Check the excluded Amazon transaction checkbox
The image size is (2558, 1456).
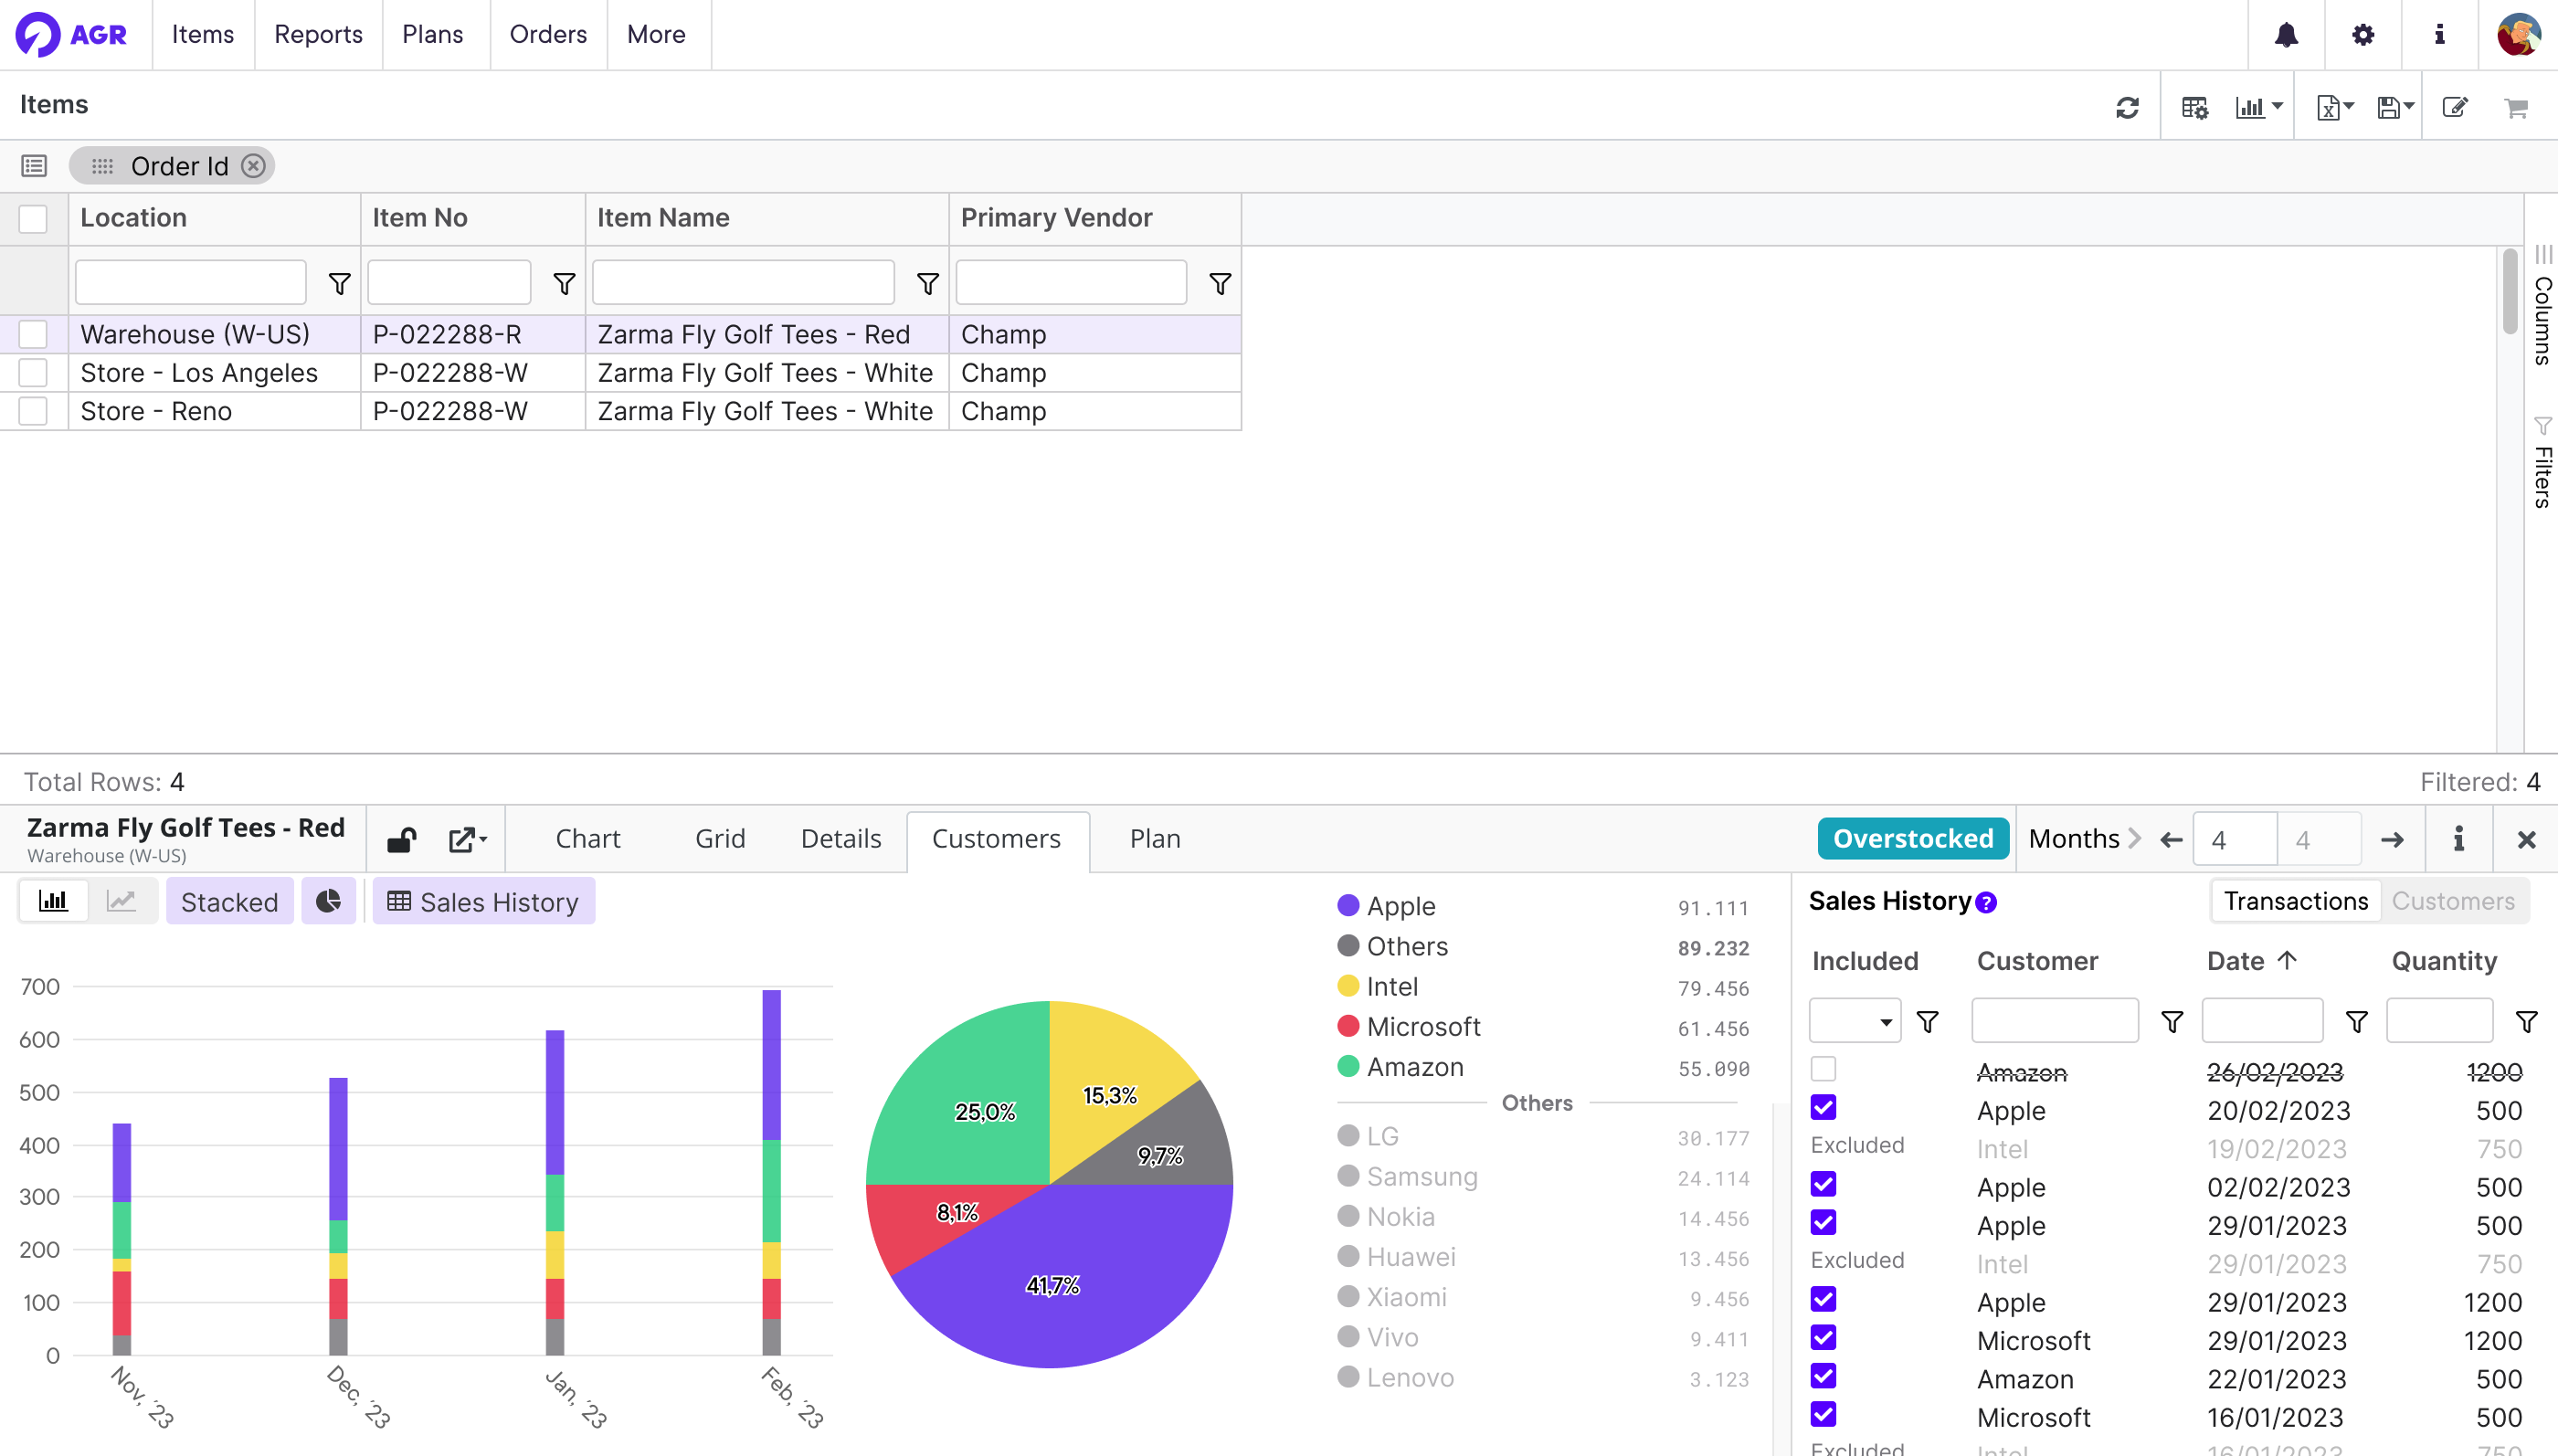[1823, 1069]
